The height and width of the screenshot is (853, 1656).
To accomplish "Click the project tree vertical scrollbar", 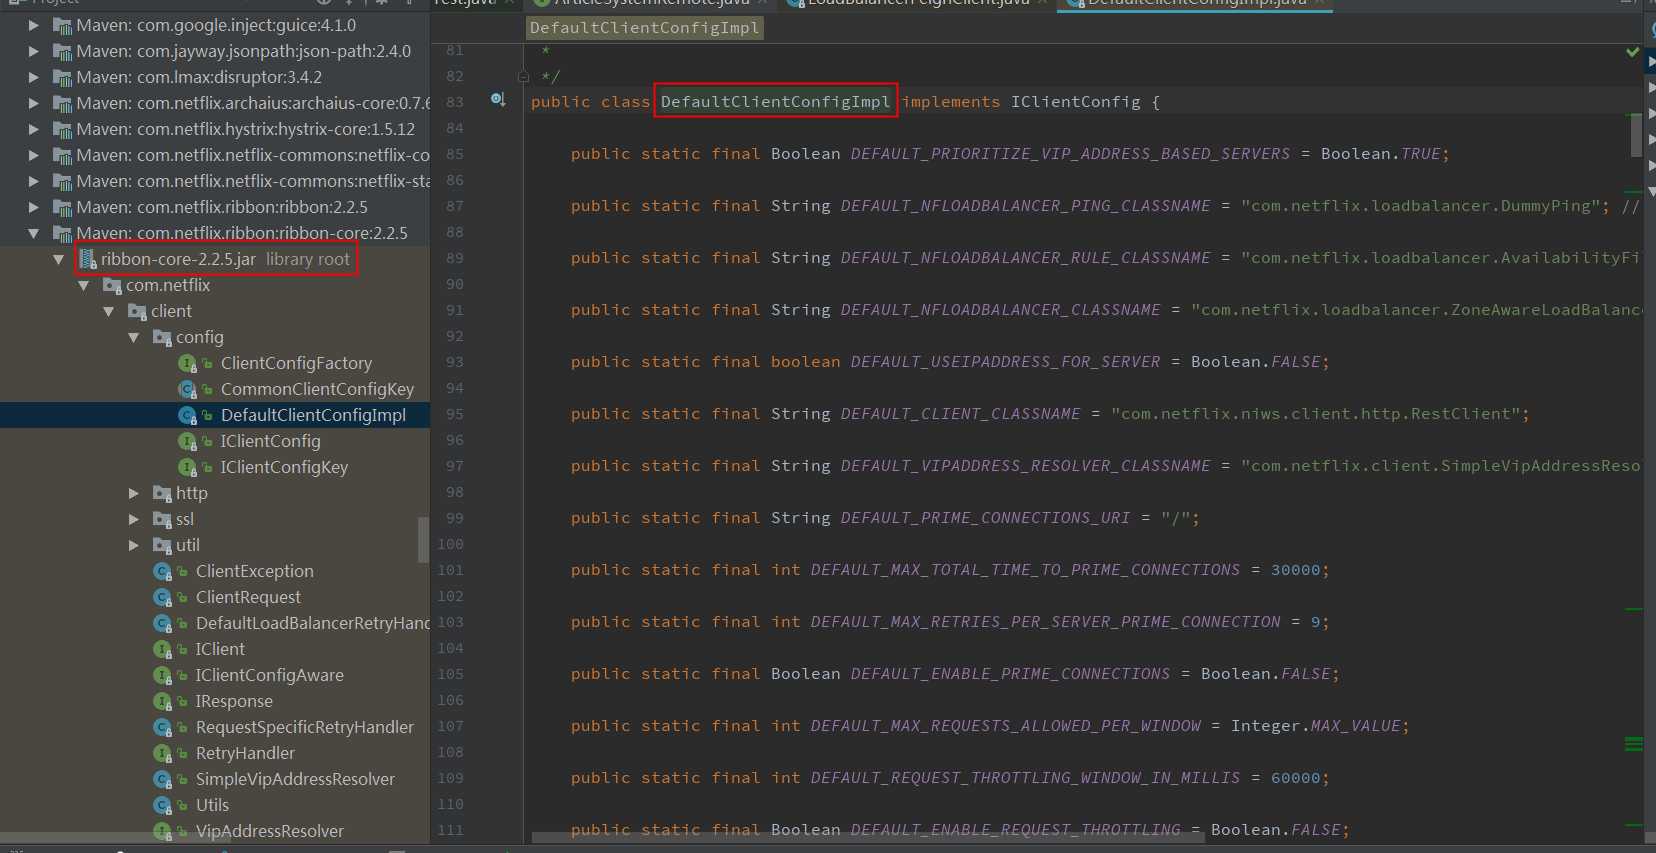I will pyautogui.click(x=423, y=540).
